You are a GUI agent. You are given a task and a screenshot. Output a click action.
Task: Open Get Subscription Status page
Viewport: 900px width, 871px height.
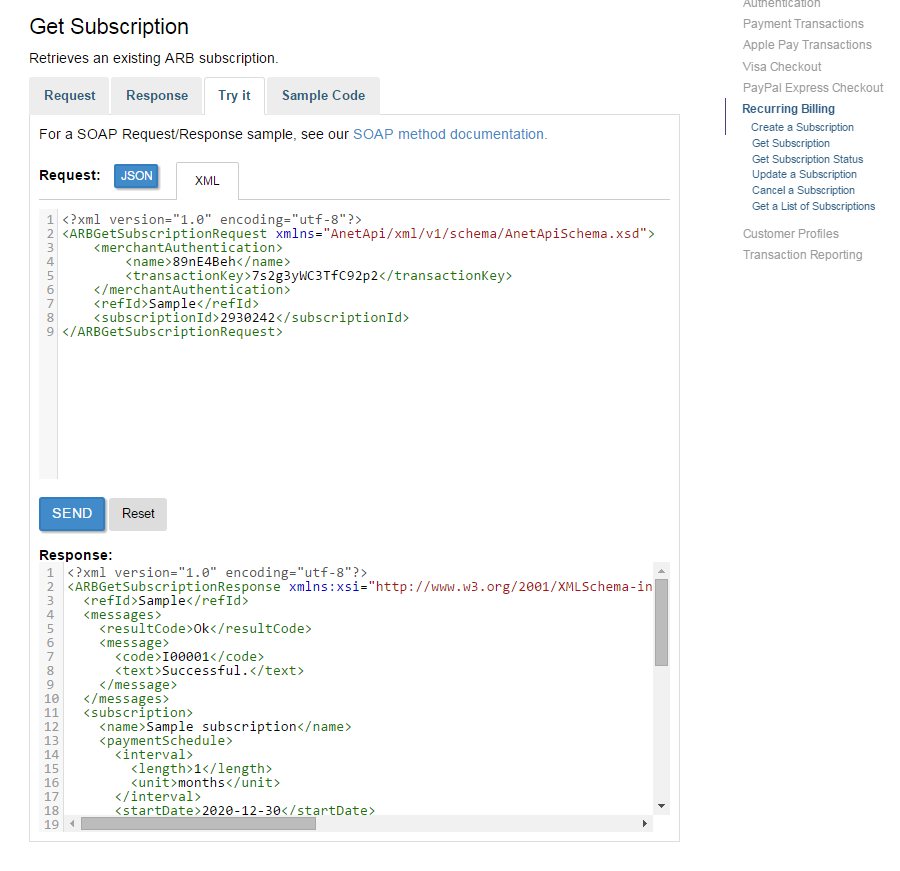809,159
